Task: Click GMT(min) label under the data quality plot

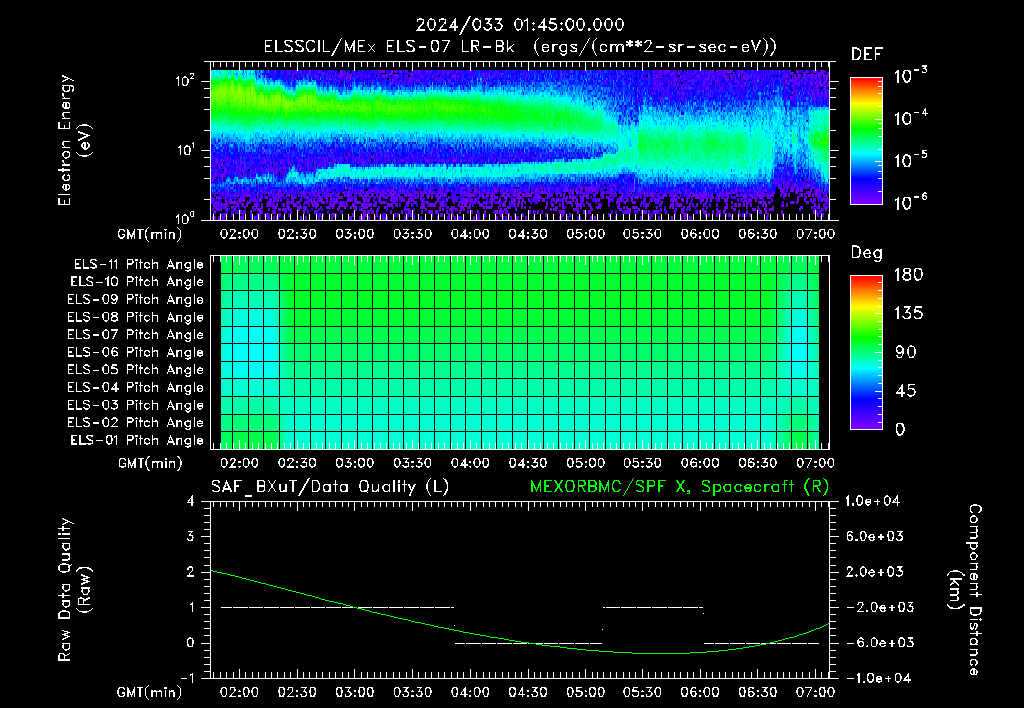Action: click(x=150, y=692)
